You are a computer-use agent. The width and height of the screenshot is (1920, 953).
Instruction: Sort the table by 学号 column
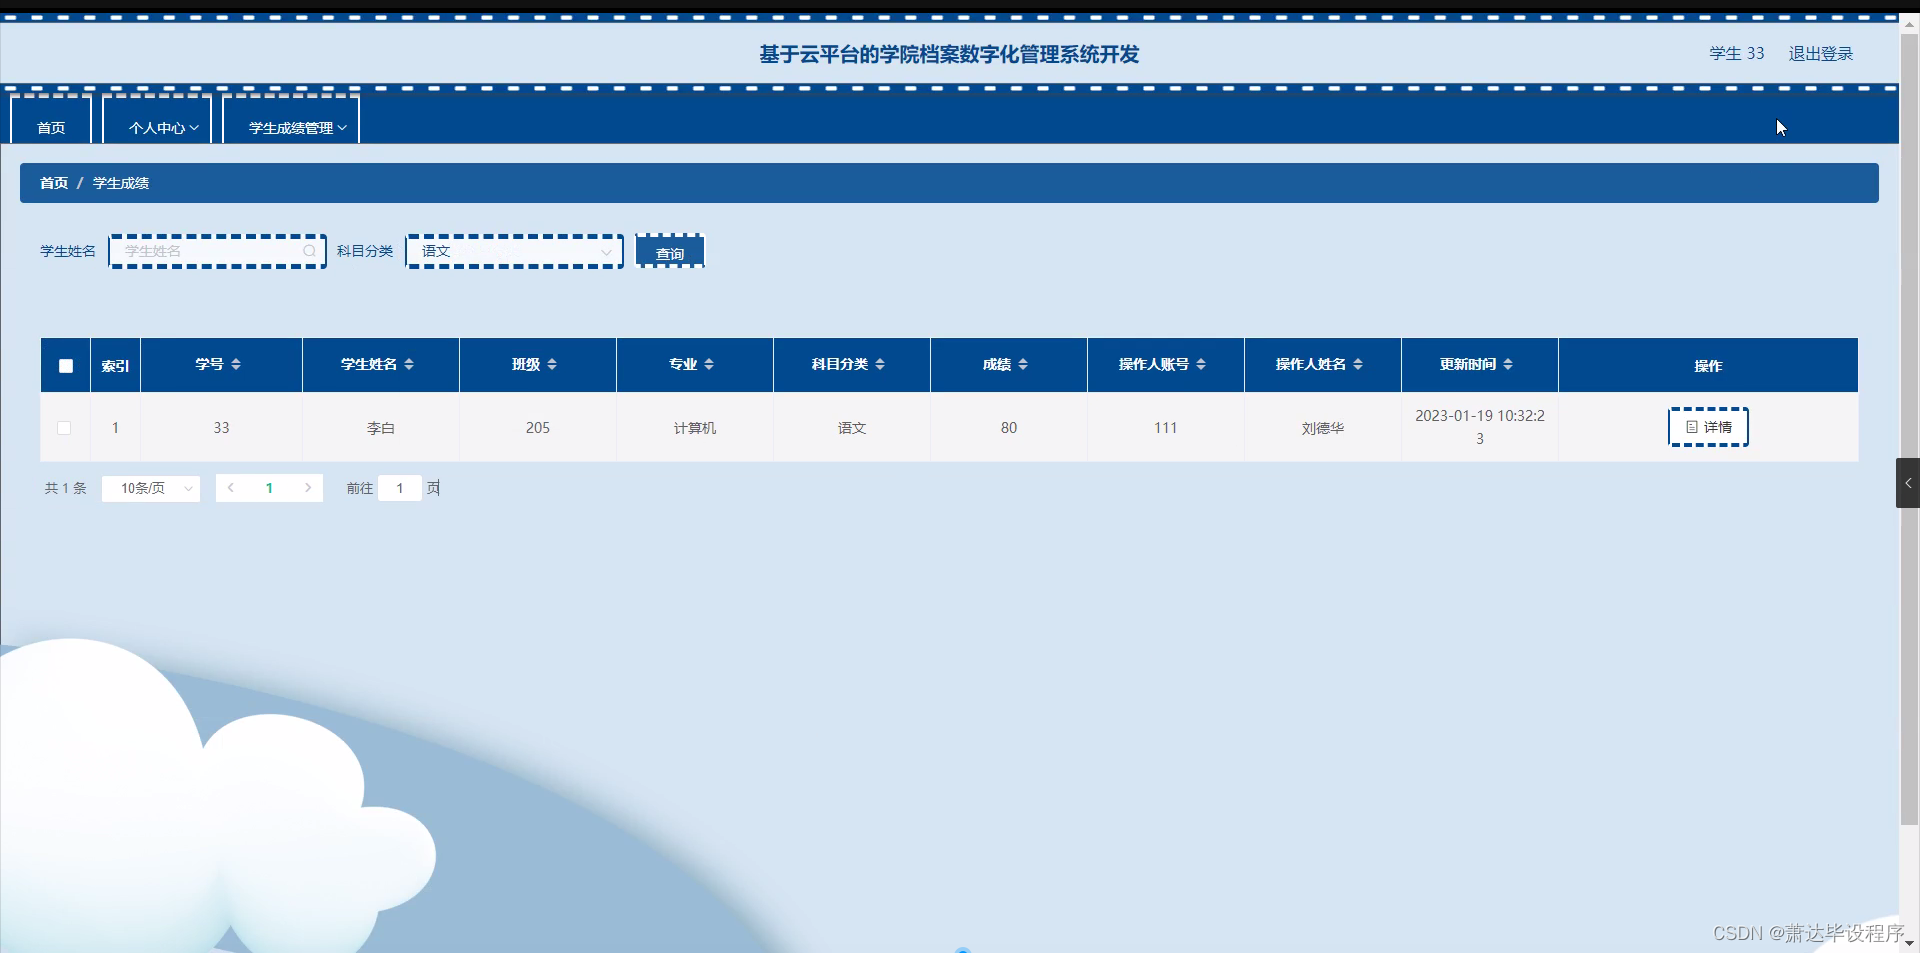[236, 364]
